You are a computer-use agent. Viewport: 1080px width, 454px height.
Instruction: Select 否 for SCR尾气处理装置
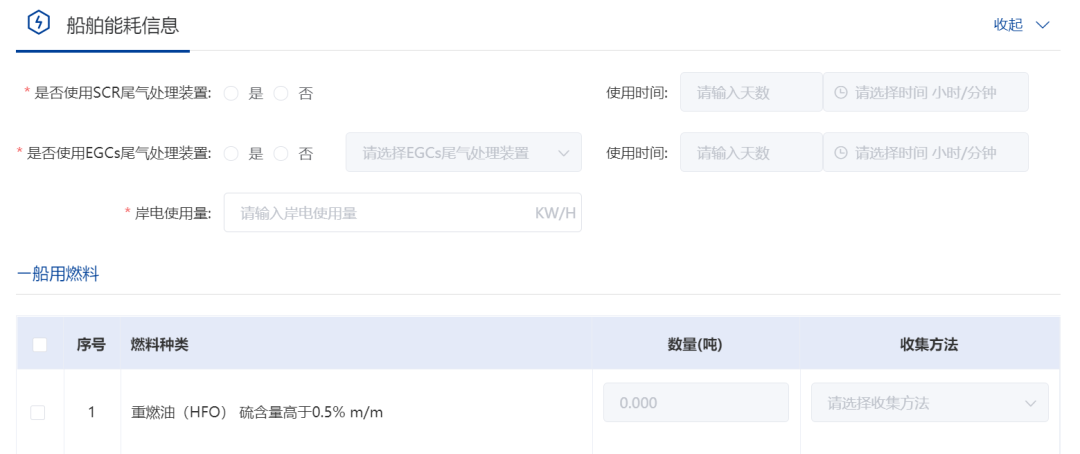280,94
